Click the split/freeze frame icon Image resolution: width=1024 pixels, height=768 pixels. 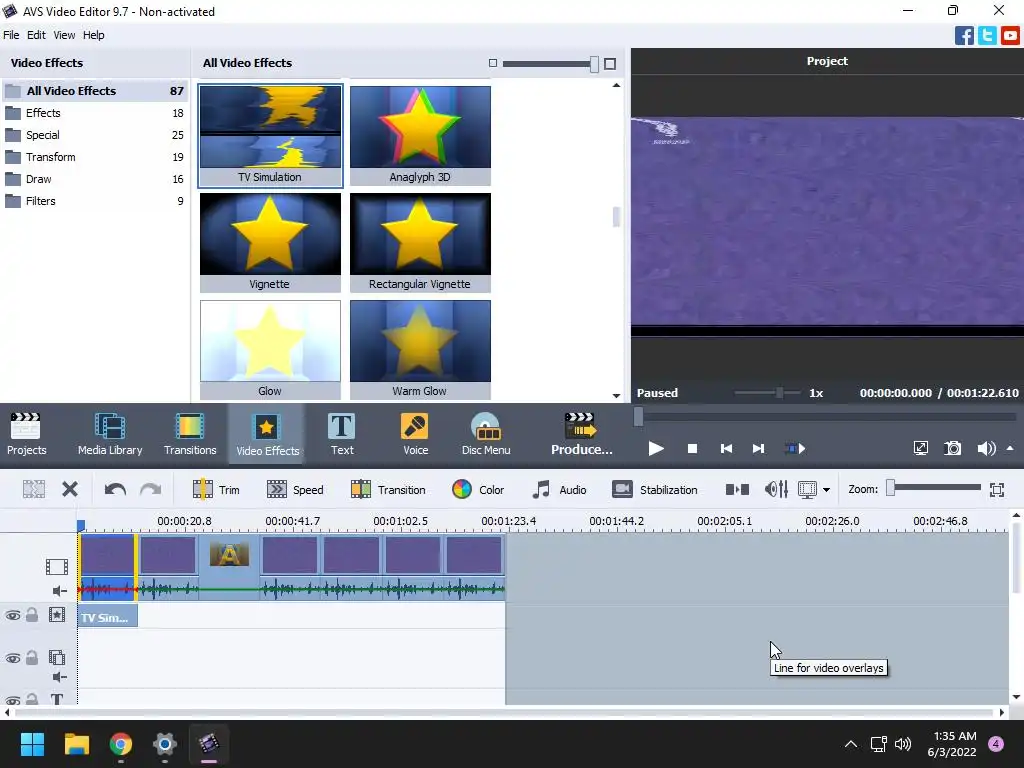tap(737, 490)
